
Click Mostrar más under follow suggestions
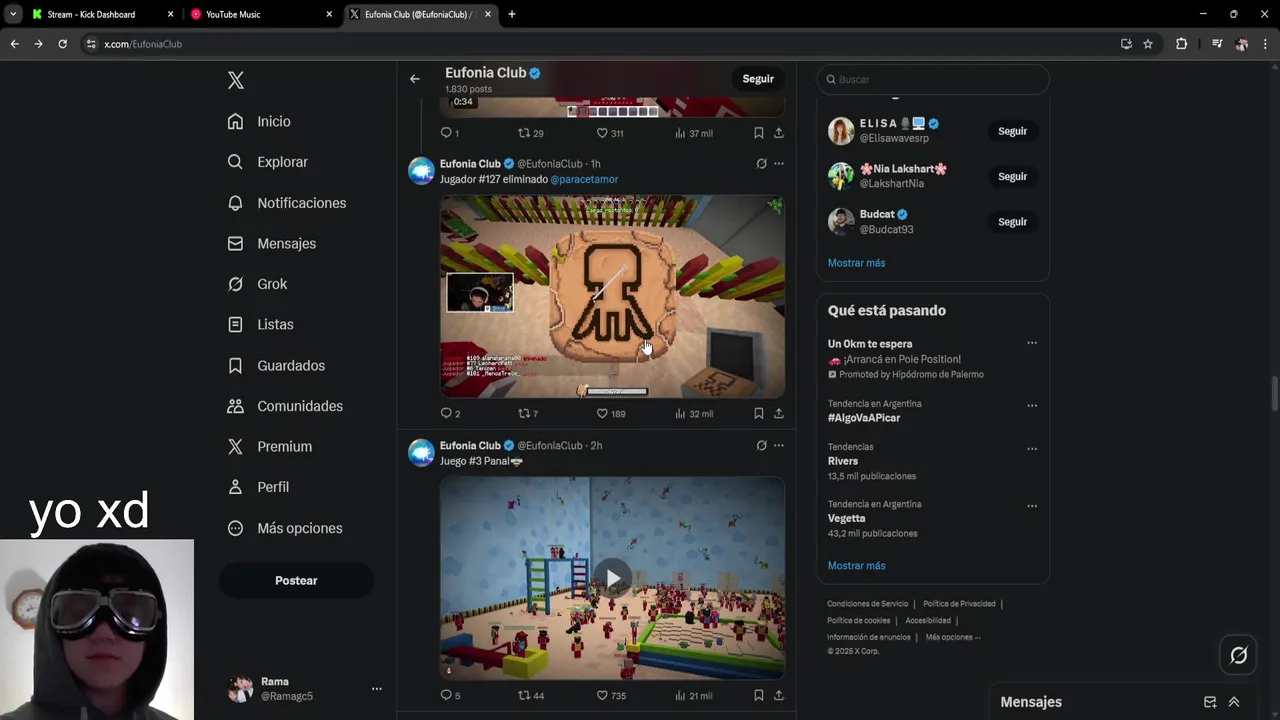856,263
